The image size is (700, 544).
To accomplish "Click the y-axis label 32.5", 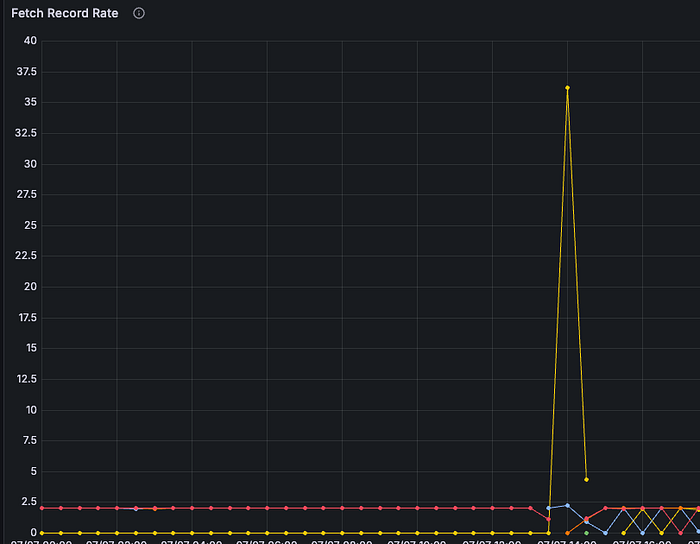I will coord(26,133).
